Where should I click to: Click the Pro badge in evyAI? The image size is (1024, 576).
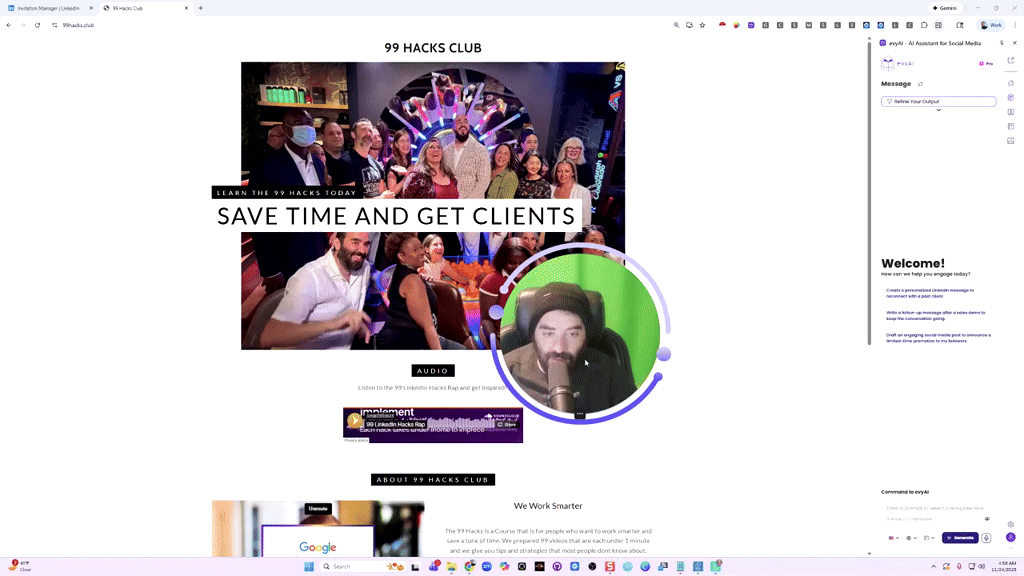click(986, 64)
